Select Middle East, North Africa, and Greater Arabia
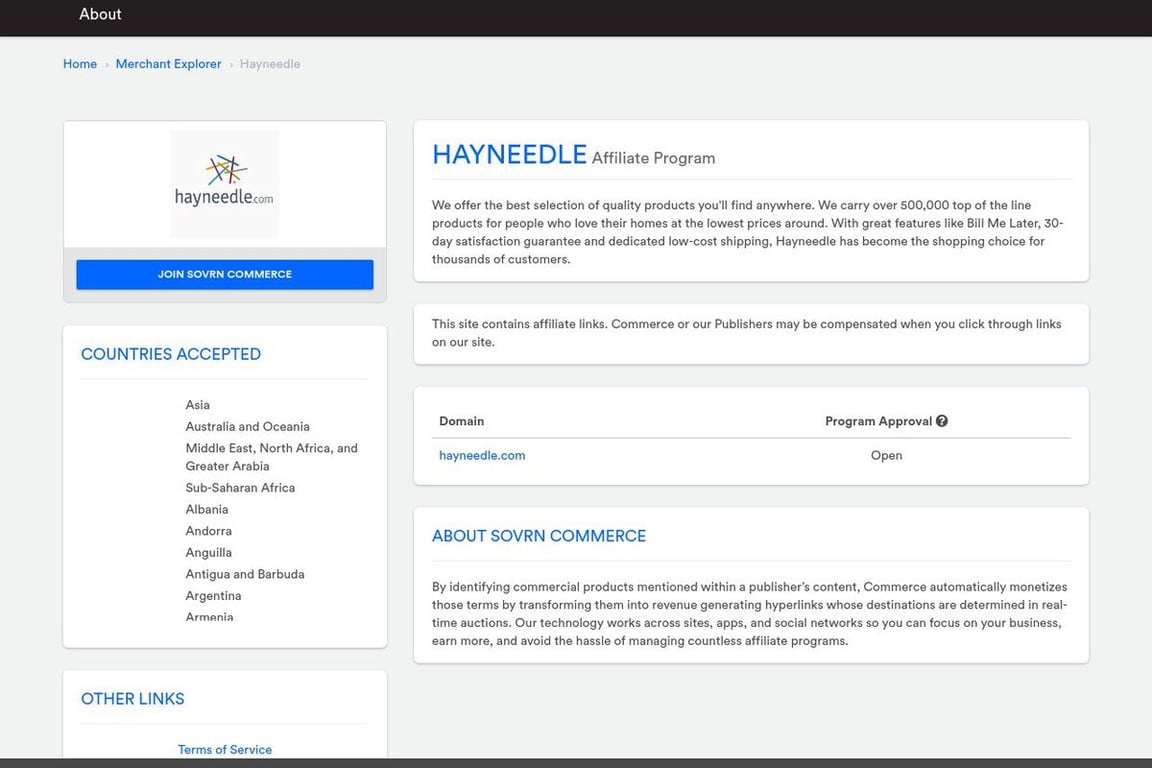This screenshot has height=768, width=1152. point(272,457)
